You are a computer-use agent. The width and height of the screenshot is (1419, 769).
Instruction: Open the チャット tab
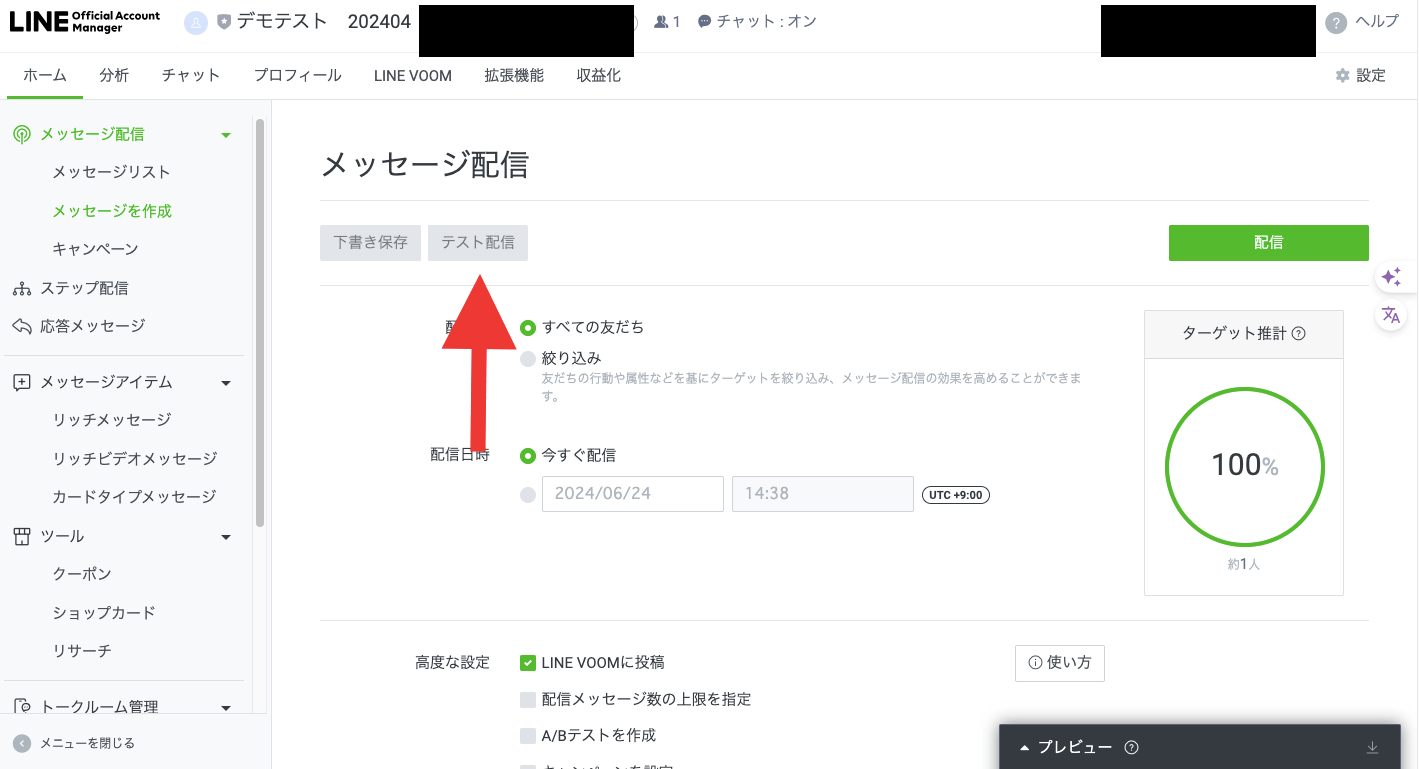191,76
